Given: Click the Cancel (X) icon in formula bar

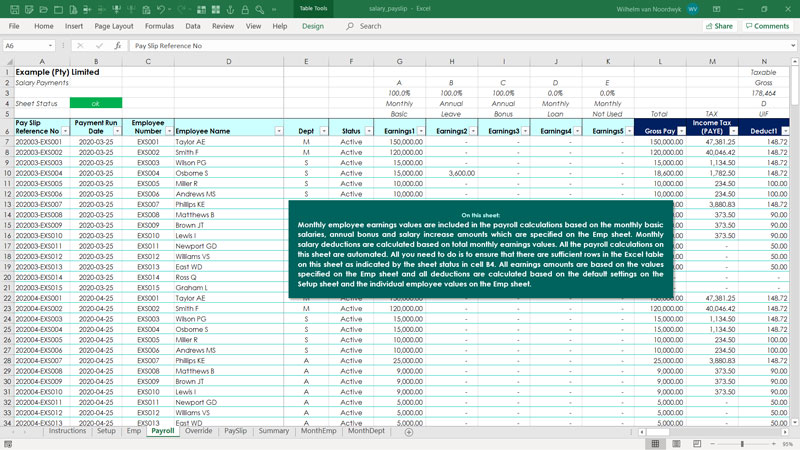Looking at the screenshot, I should (80, 45).
